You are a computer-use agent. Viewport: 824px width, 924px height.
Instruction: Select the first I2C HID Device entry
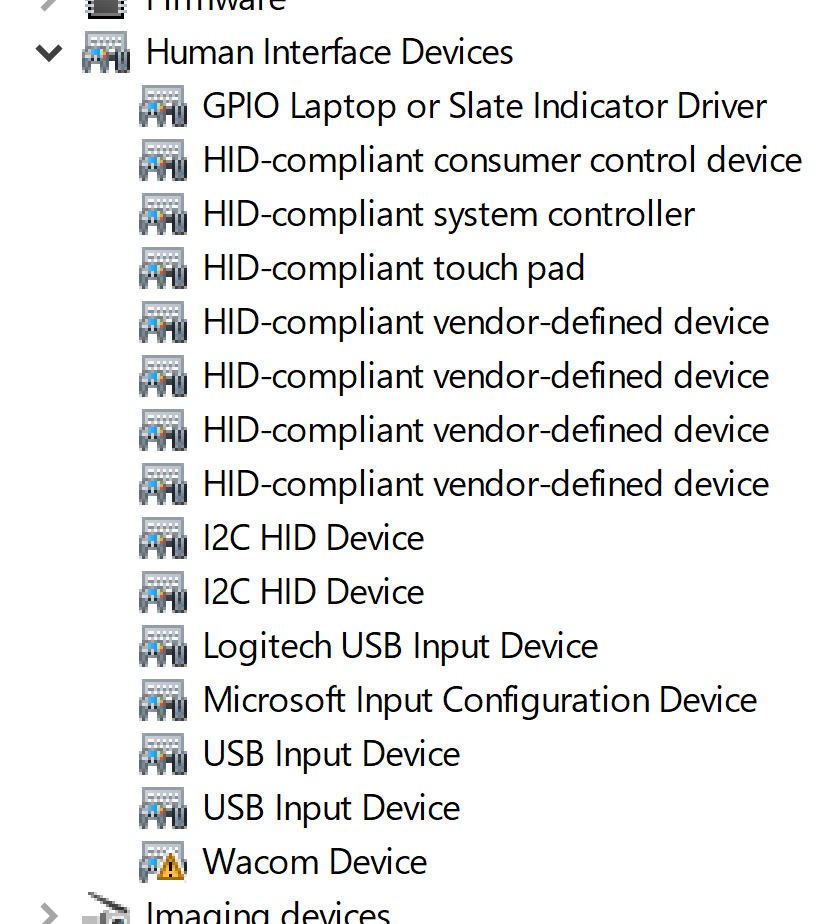pos(313,537)
